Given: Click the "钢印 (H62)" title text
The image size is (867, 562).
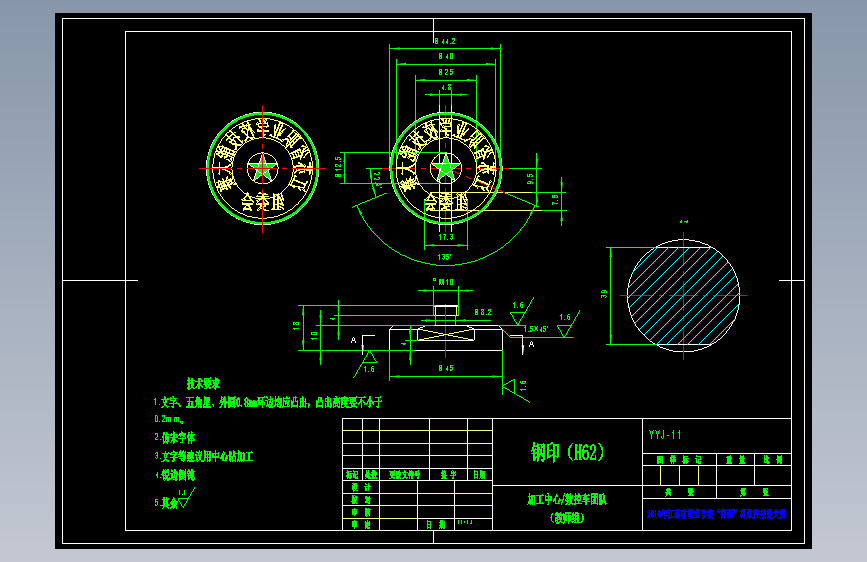Looking at the screenshot, I should 567,452.
